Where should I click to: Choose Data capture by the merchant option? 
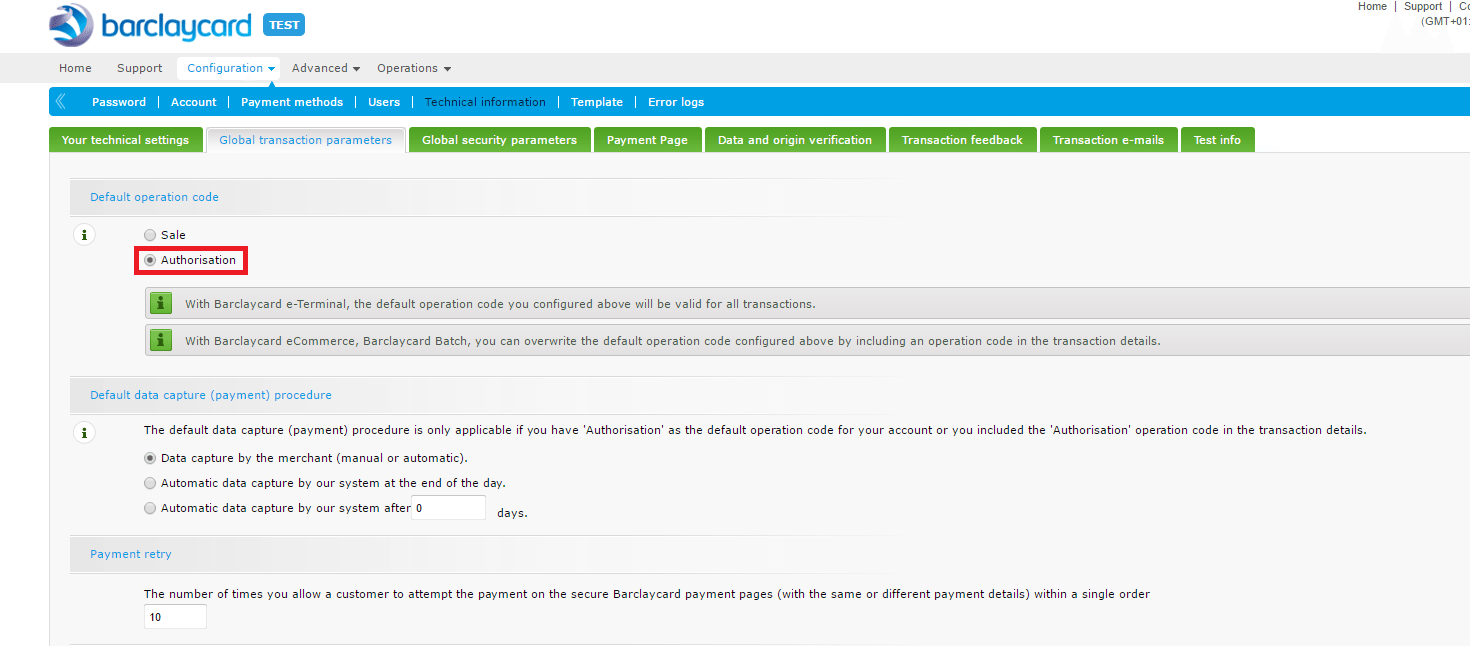(x=150, y=458)
